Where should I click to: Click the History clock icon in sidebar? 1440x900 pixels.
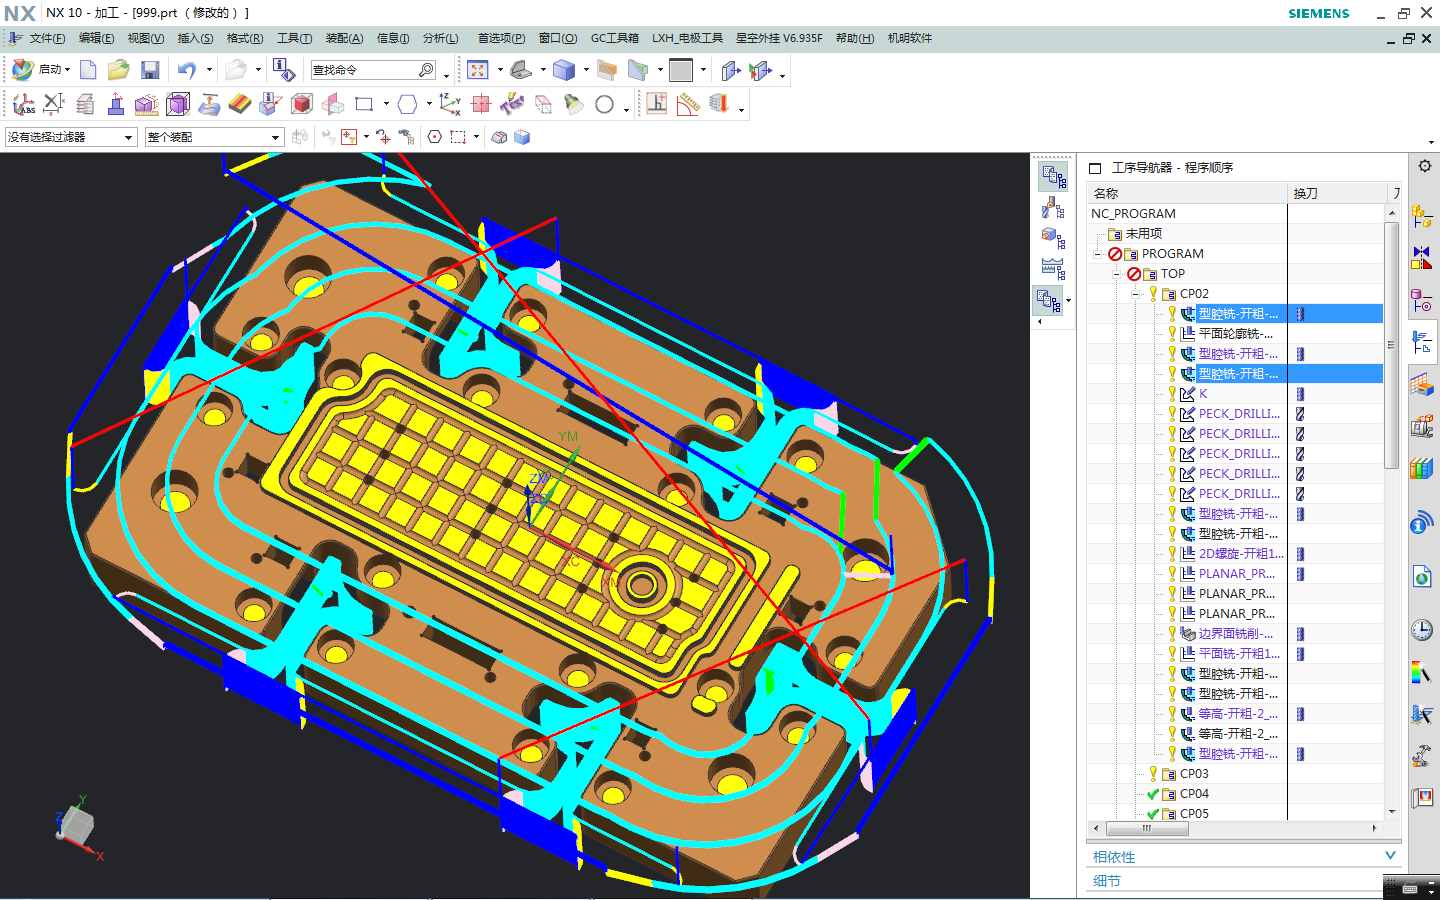point(1421,630)
